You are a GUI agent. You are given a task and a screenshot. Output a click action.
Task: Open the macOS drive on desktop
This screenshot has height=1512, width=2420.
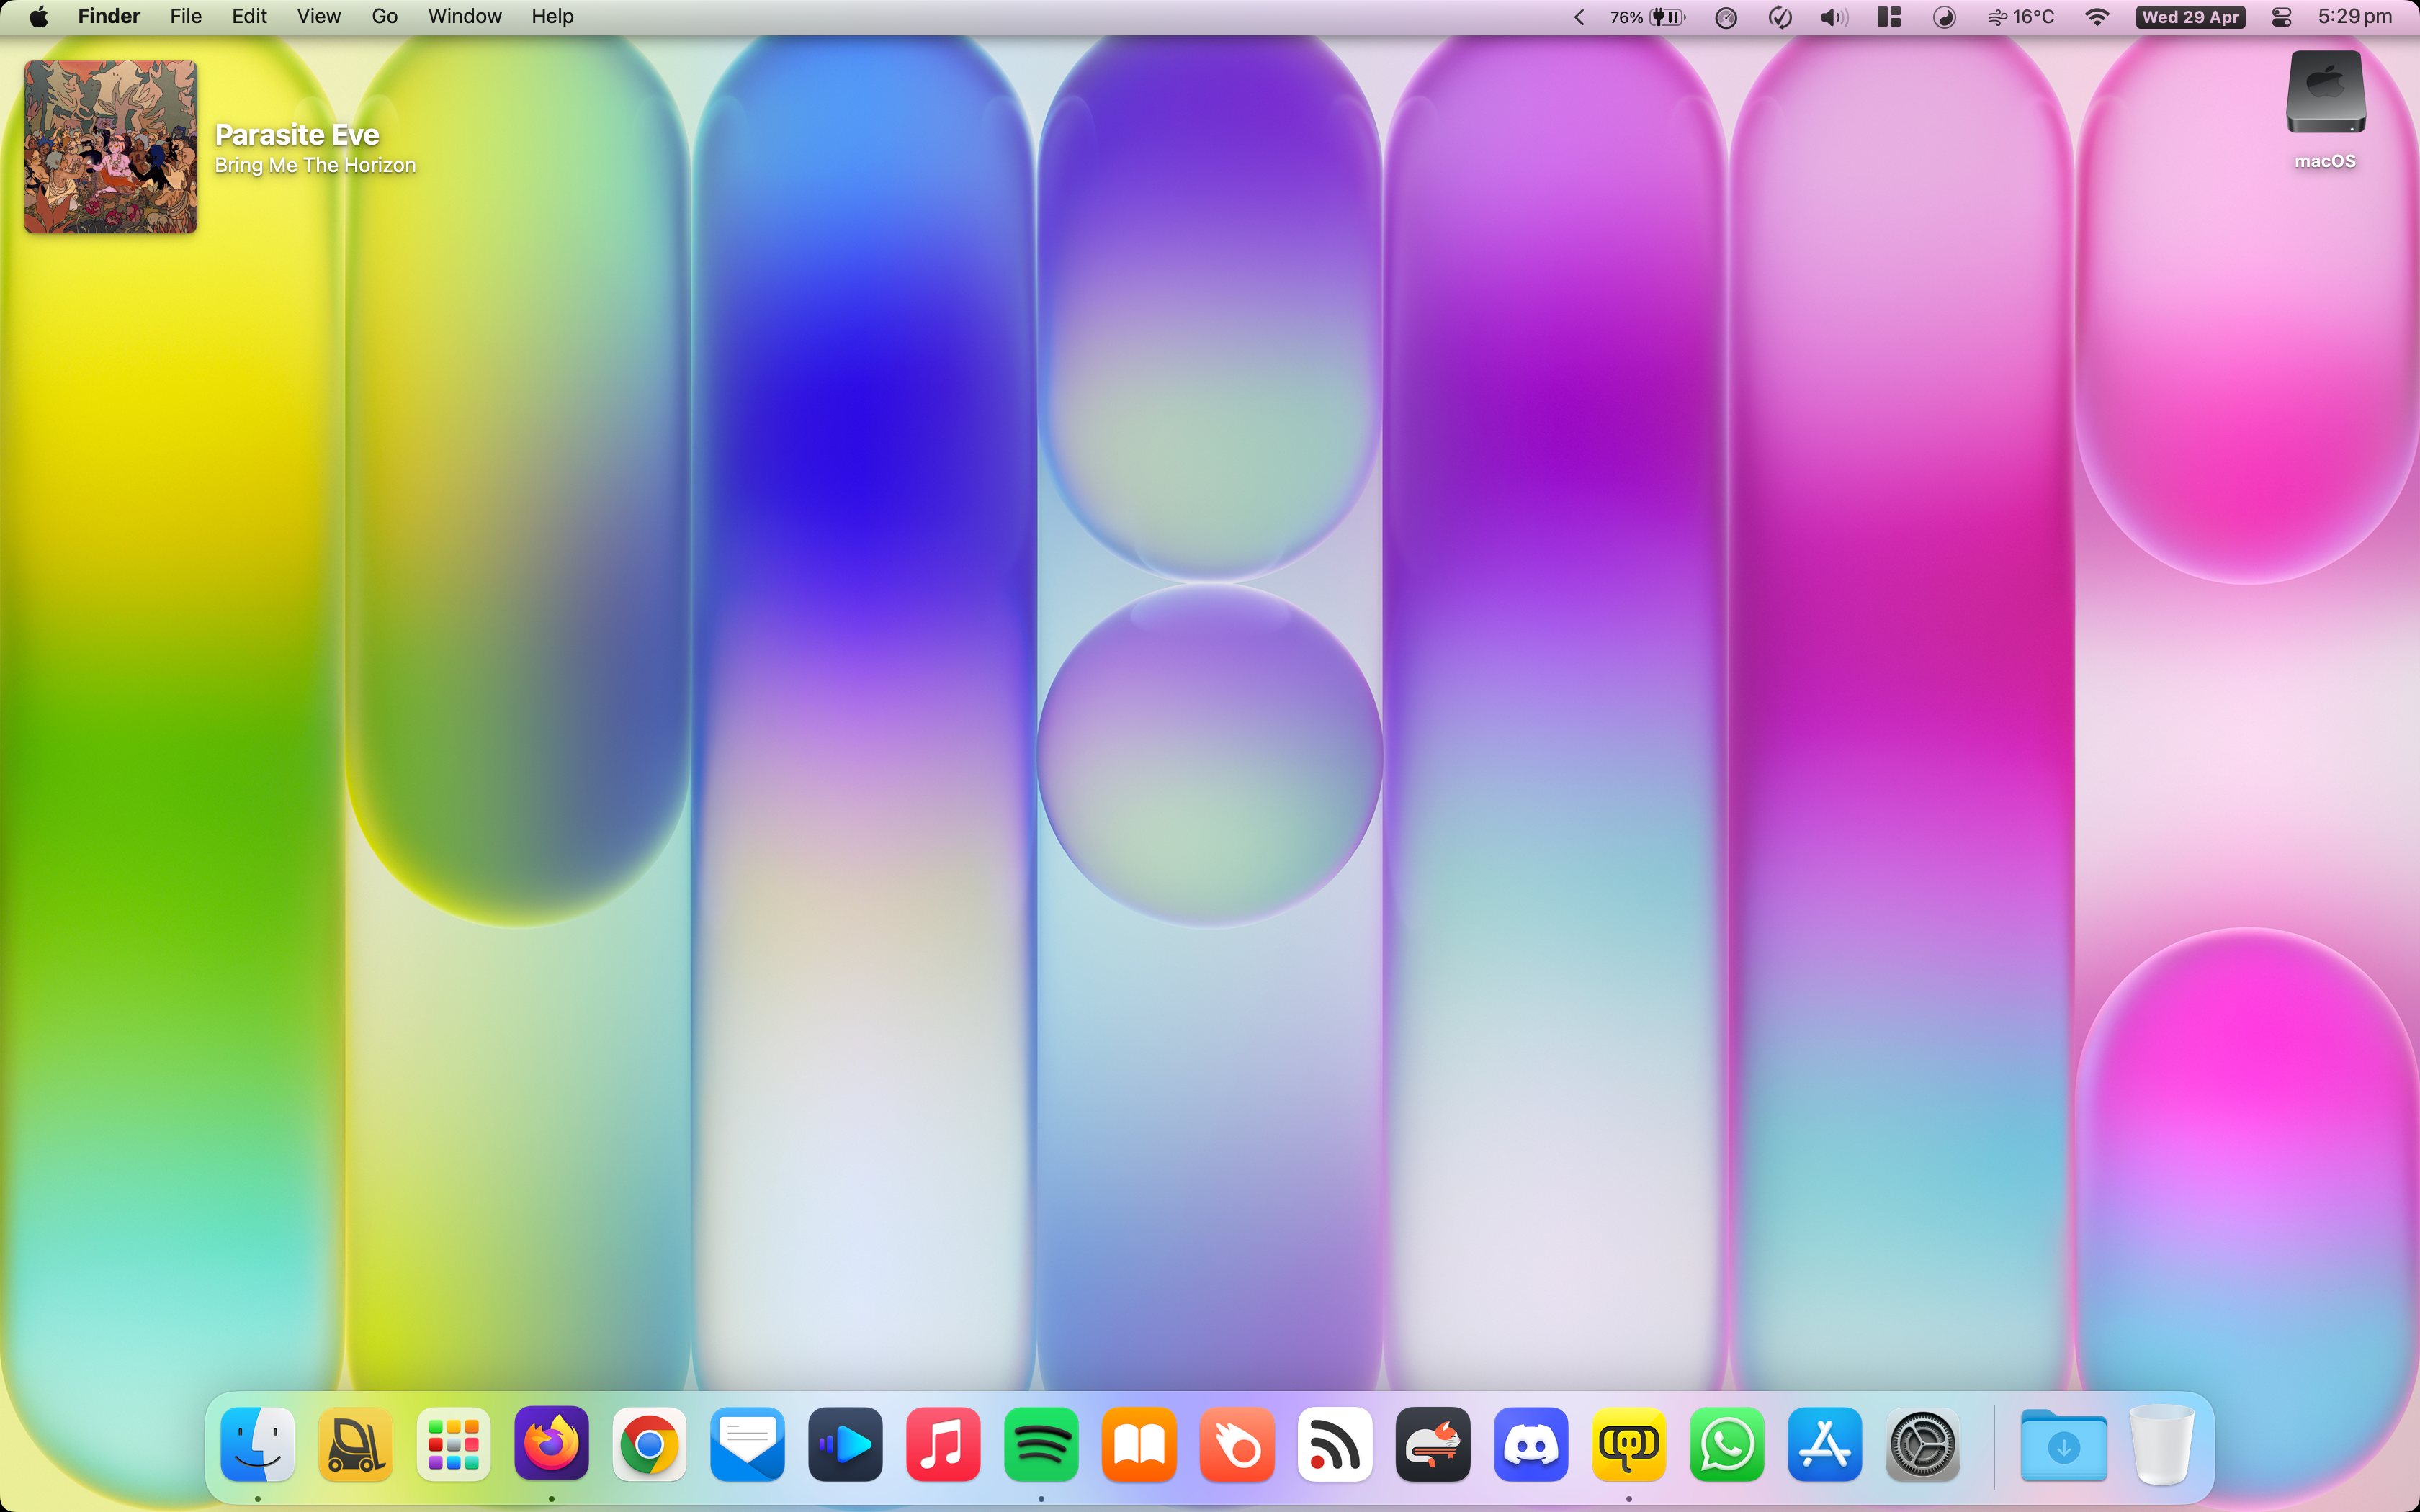point(2326,110)
